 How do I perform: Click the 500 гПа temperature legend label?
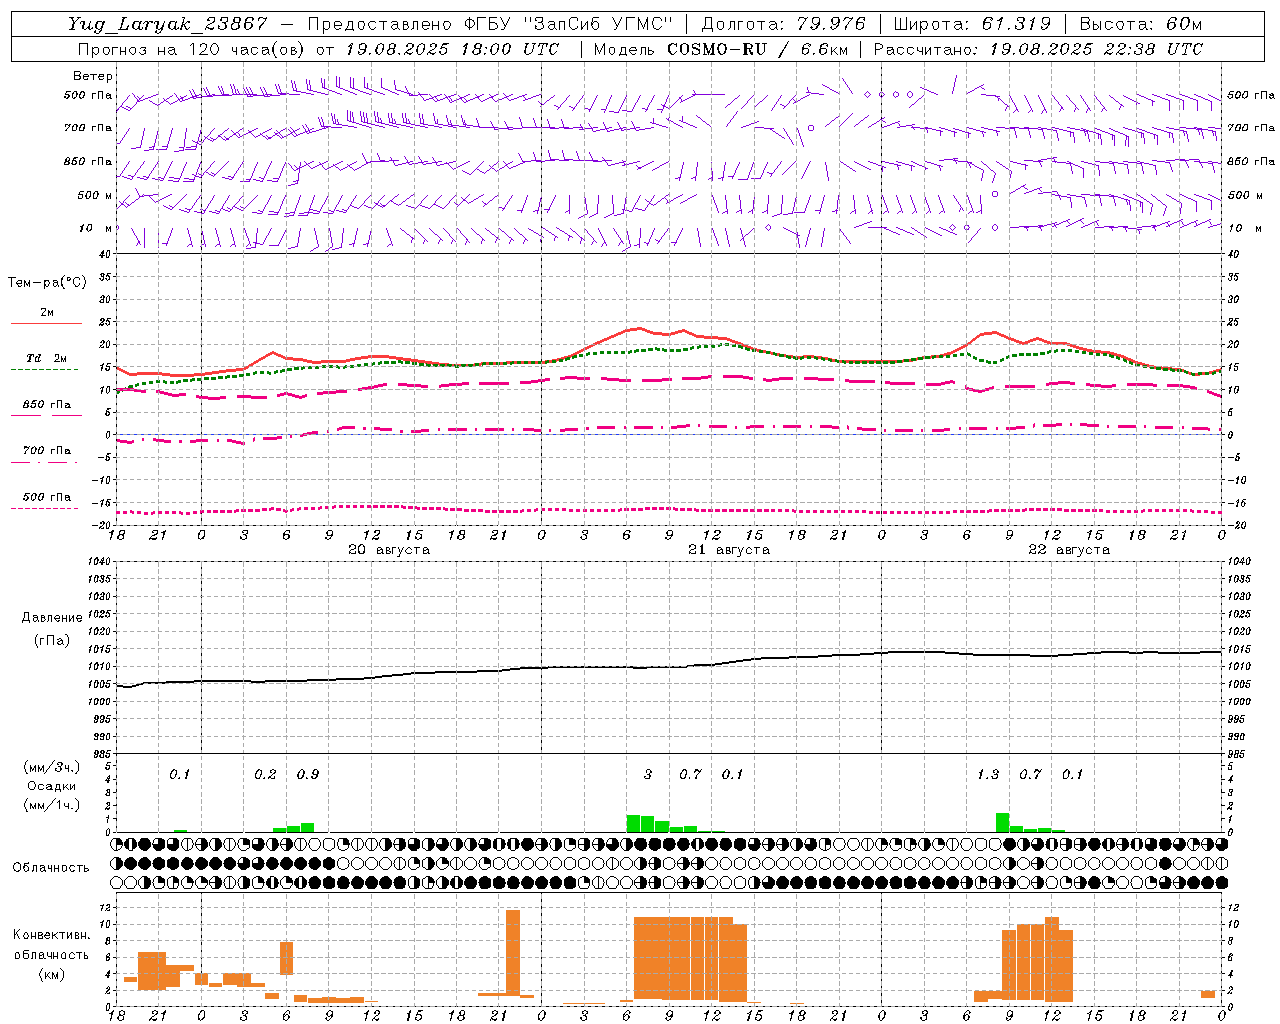(46, 497)
